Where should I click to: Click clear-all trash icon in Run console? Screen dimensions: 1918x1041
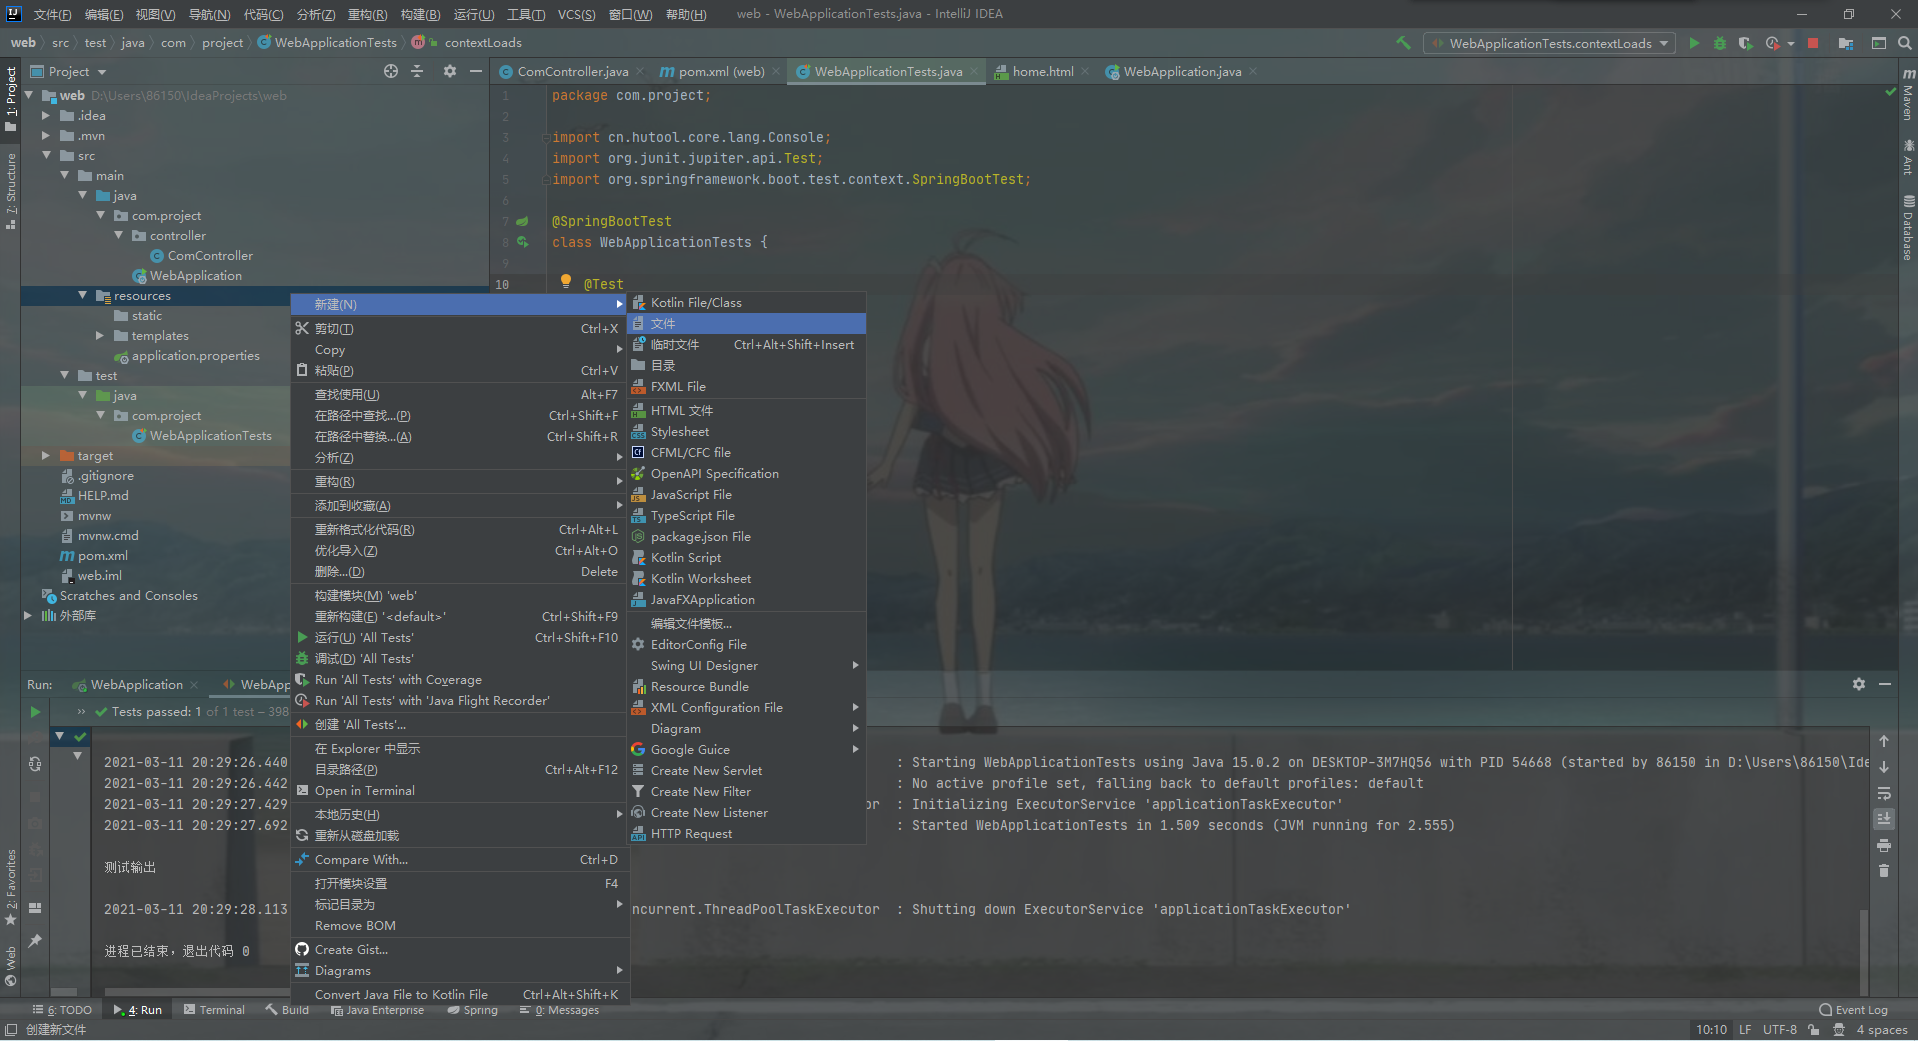(1884, 871)
